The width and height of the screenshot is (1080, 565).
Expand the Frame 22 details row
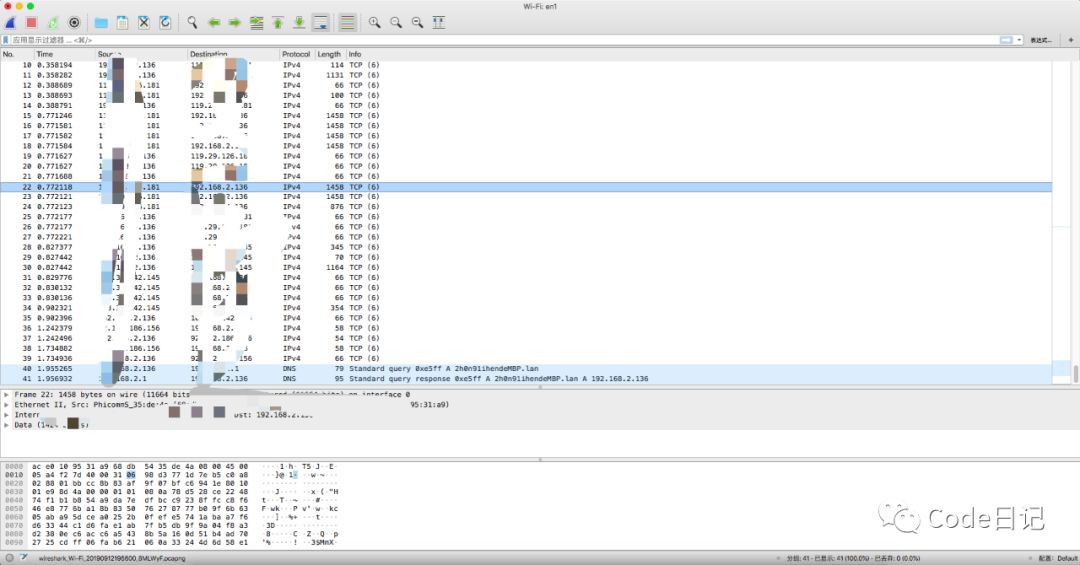point(6,395)
